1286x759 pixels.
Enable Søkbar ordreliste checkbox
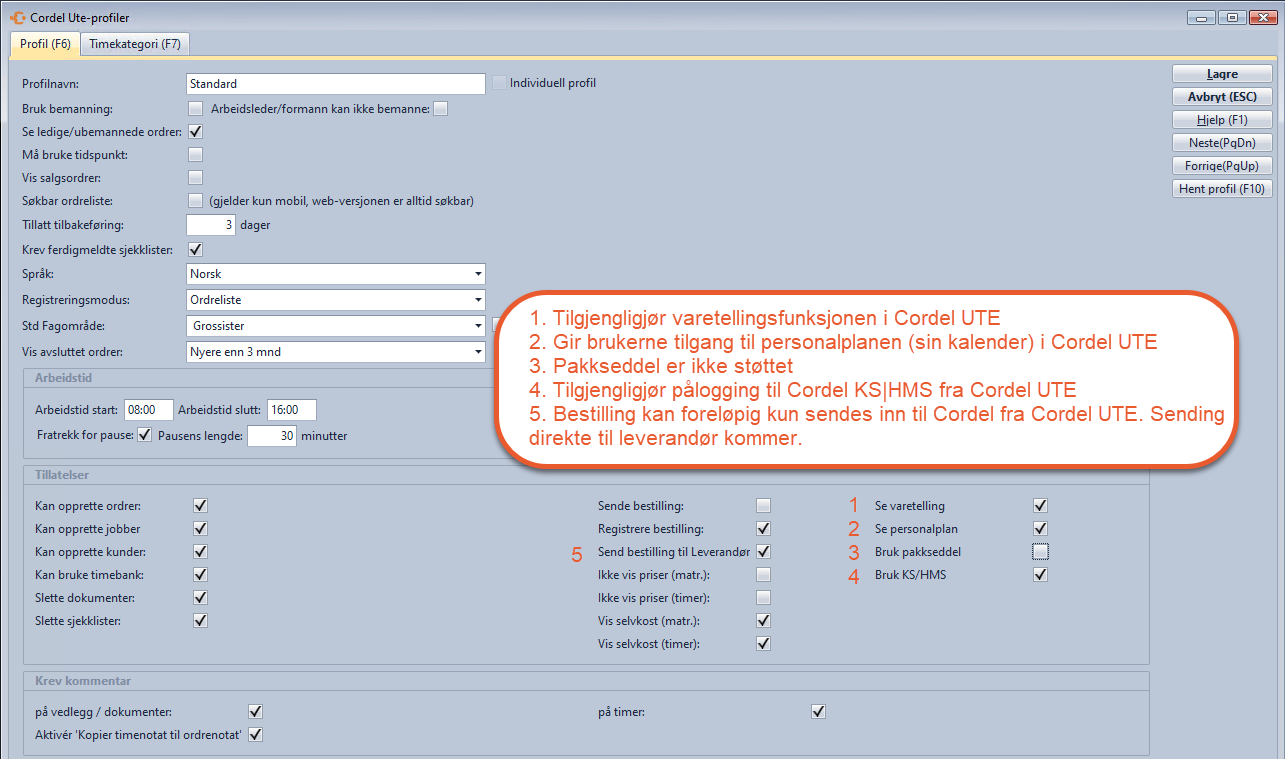(196, 201)
